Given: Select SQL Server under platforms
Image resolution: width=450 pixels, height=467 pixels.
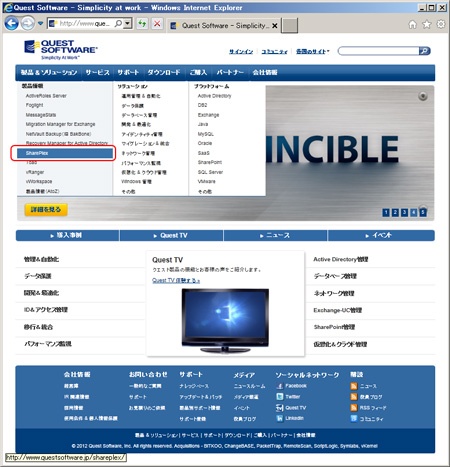Looking at the screenshot, I should coord(210,172).
